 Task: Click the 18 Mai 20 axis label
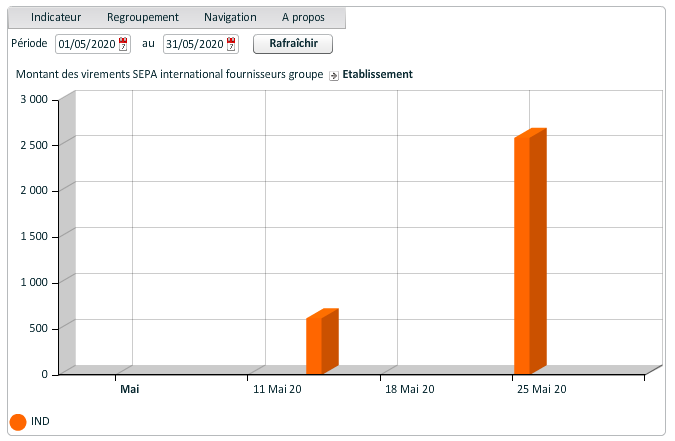410,389
